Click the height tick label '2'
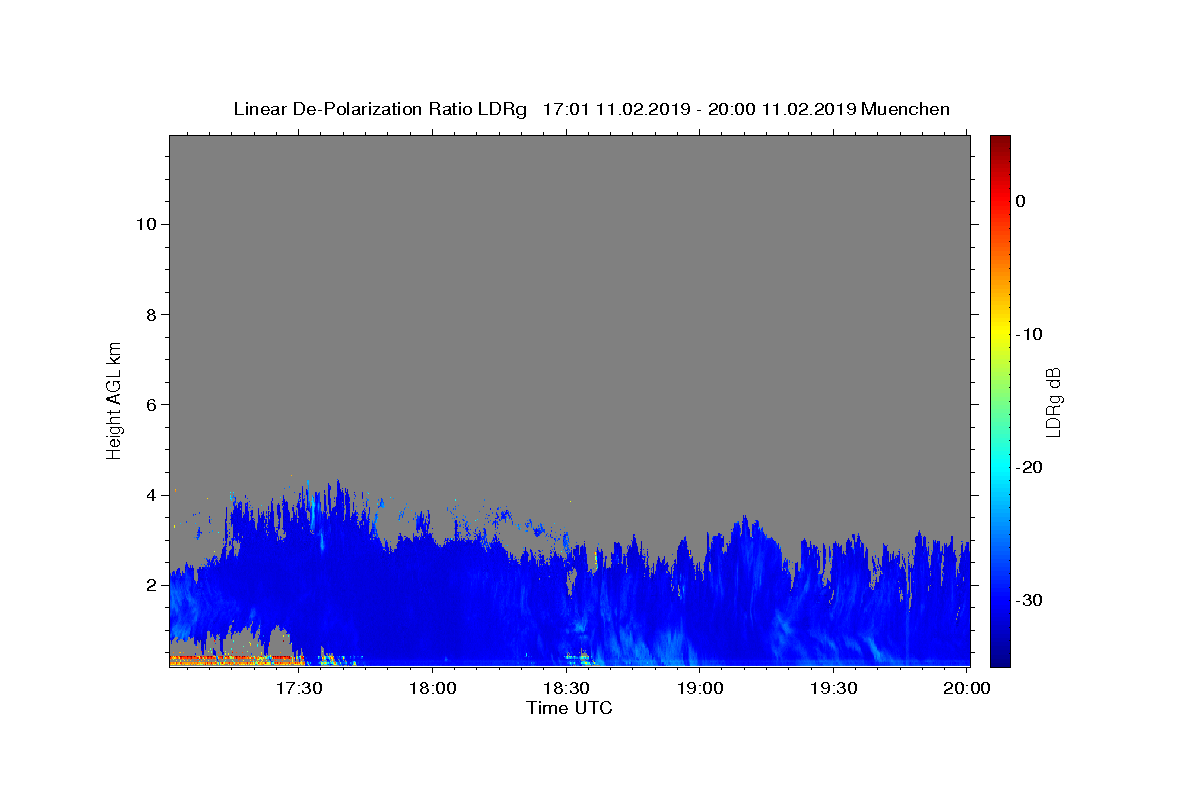The width and height of the screenshot is (1200, 800). 149,585
